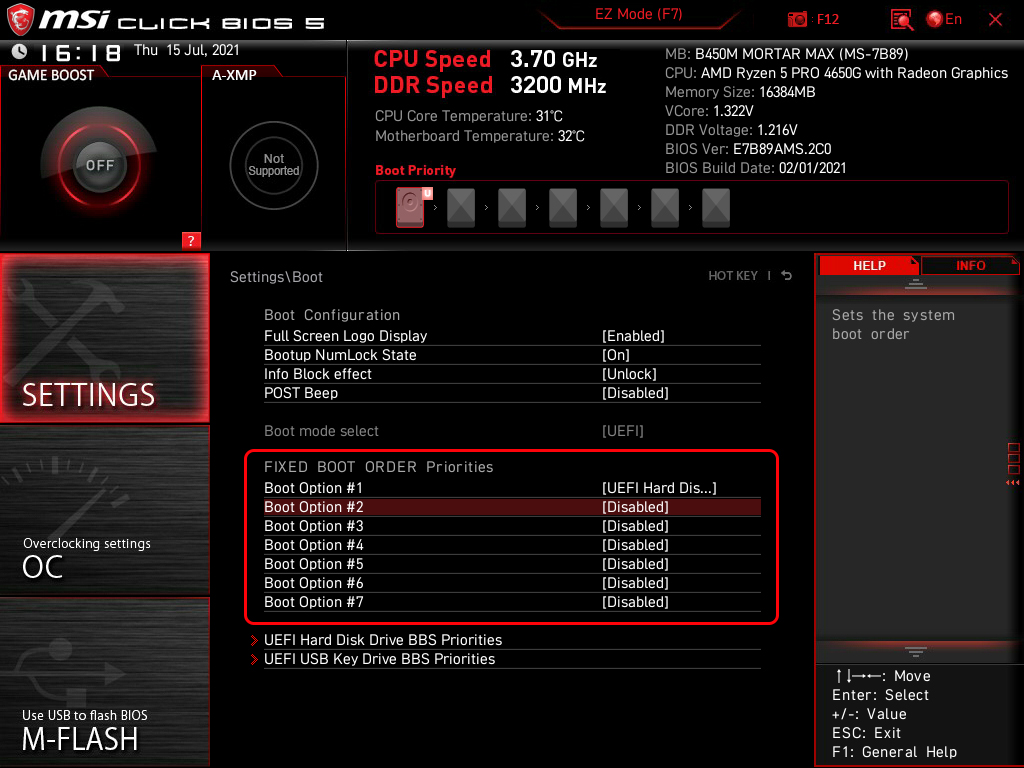
Task: Open the red question mark help icon
Action: coord(191,240)
